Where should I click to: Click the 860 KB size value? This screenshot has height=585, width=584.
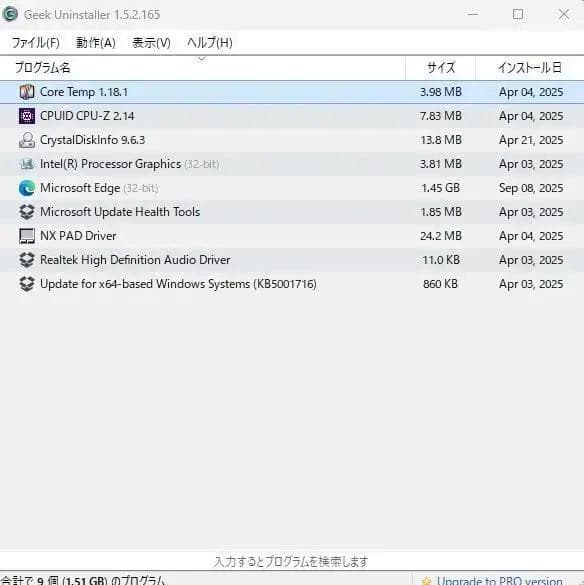click(x=440, y=284)
